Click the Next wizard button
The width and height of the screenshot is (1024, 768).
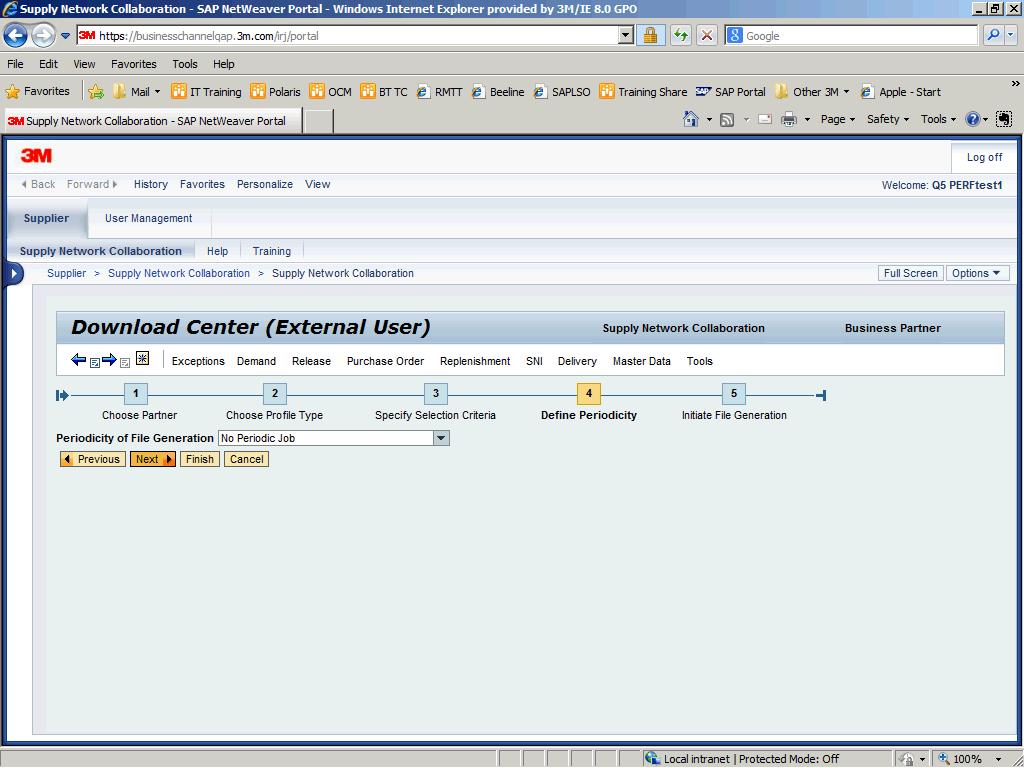click(x=153, y=459)
